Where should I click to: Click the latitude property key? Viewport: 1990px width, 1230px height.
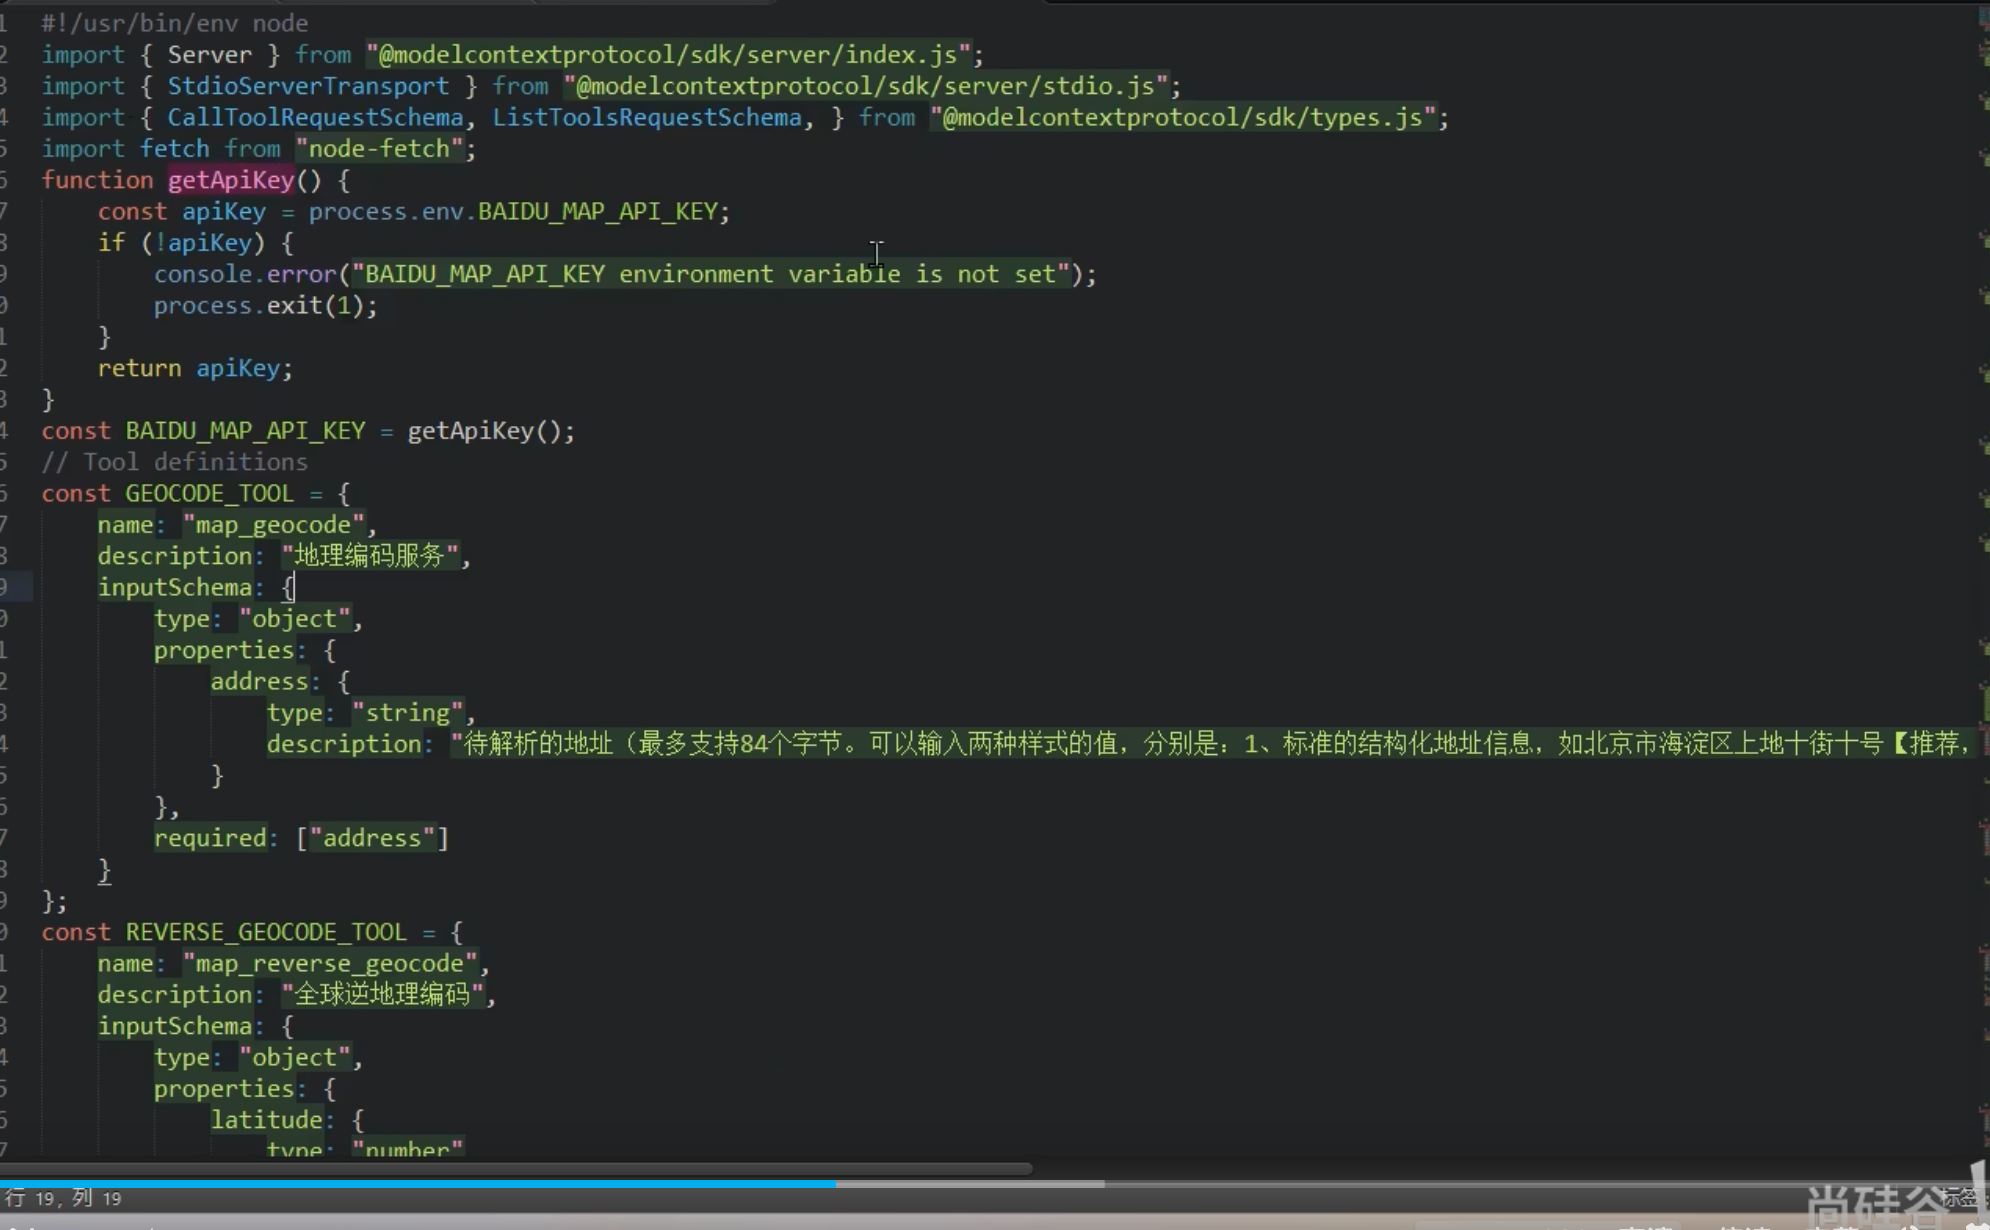coord(266,1120)
